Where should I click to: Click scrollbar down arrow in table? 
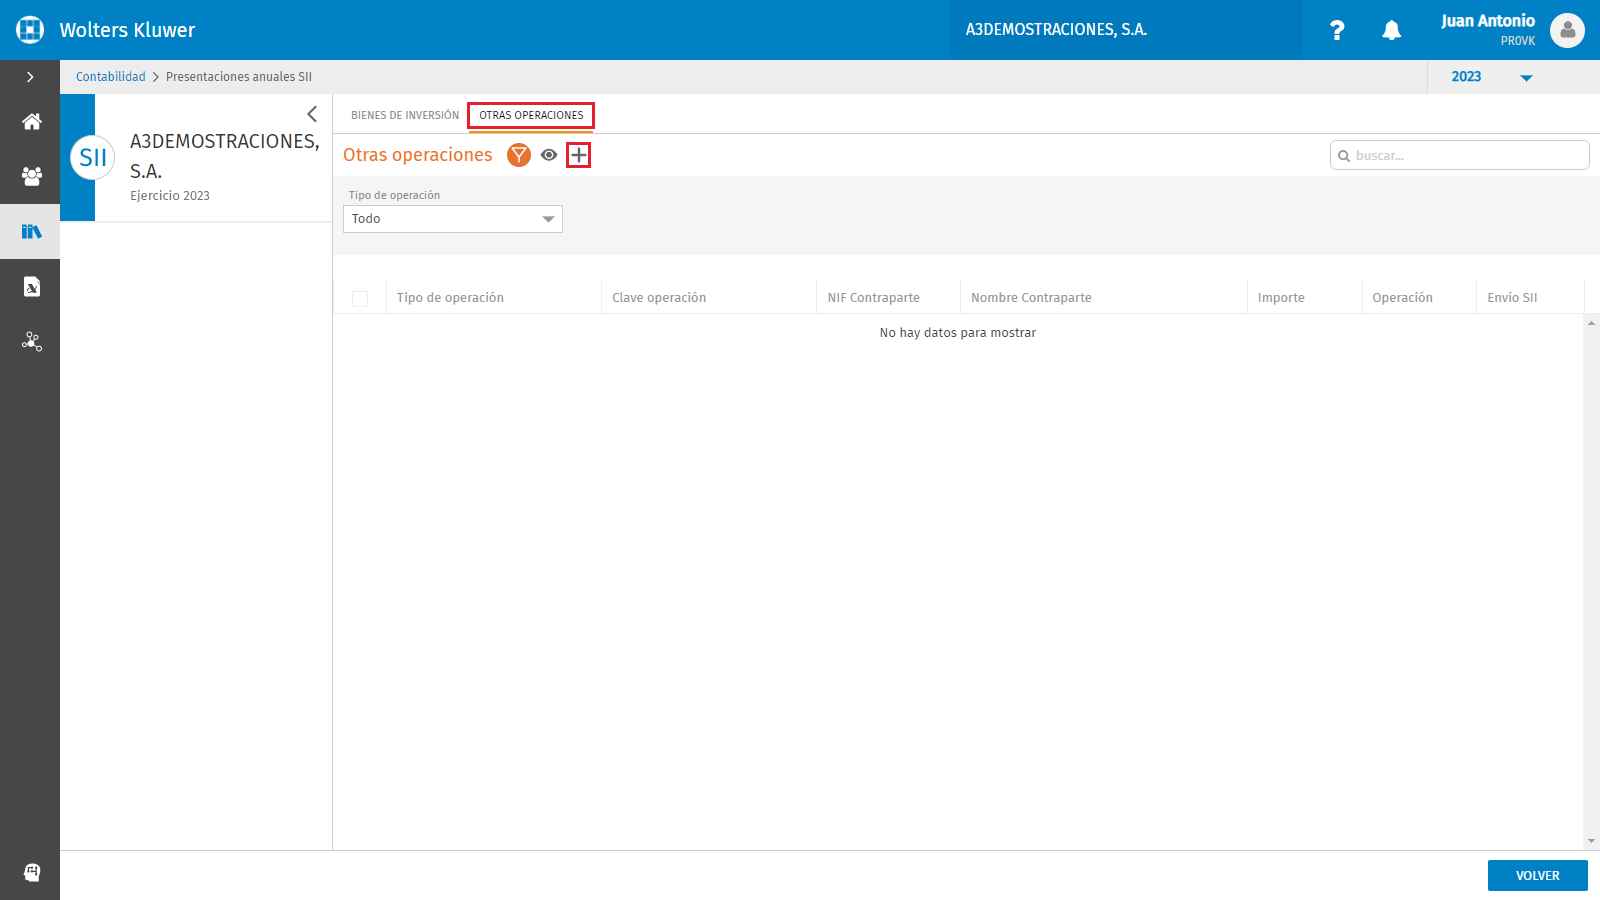tap(1591, 842)
